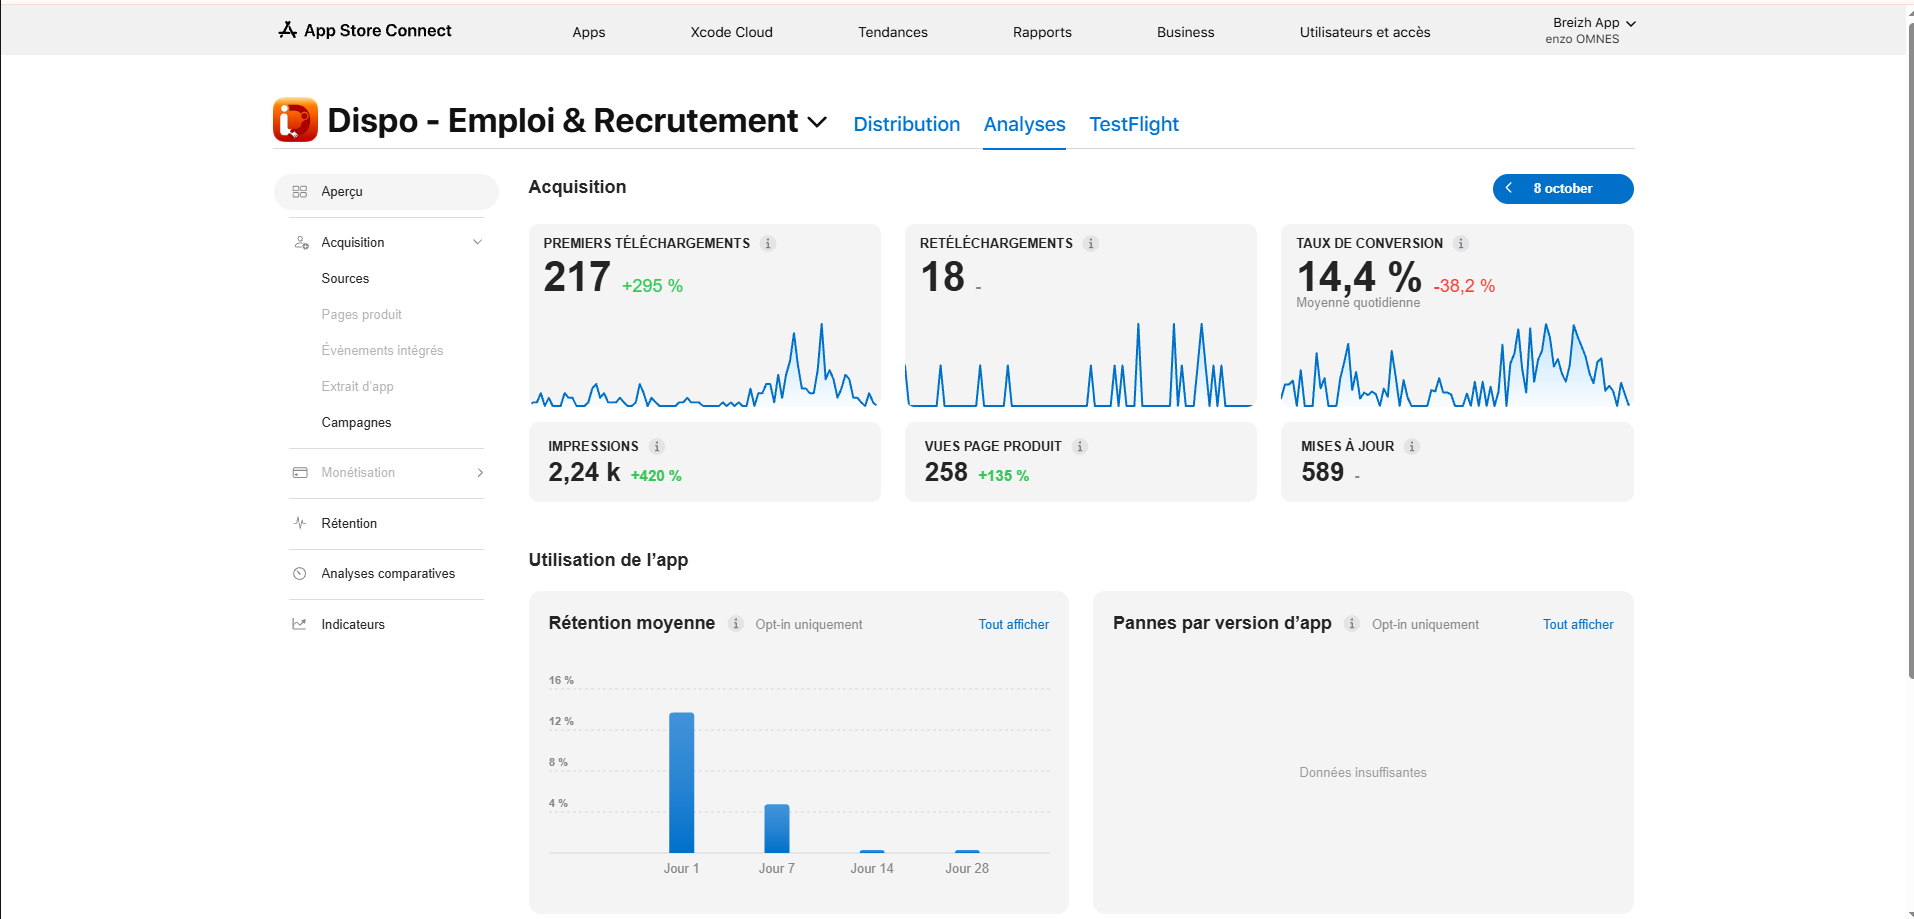Switch to the TestFlight tab
Image resolution: width=1914 pixels, height=919 pixels.
click(x=1134, y=124)
